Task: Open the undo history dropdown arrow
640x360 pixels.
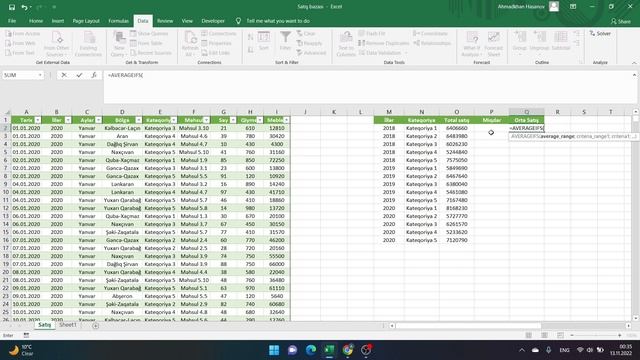Action: [31, 7]
